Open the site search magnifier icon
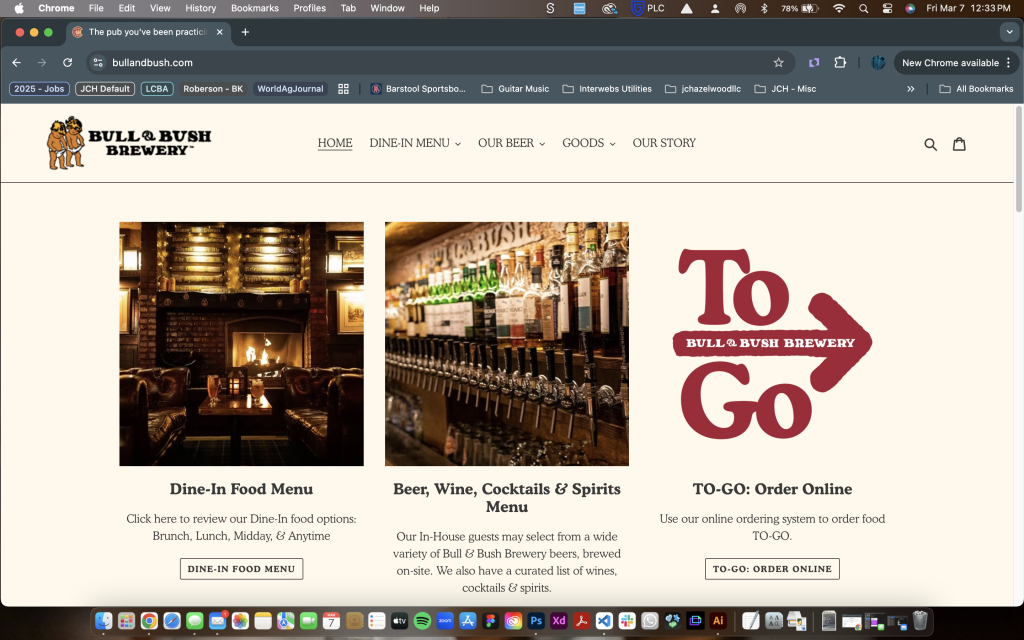Image resolution: width=1024 pixels, height=640 pixels. [x=930, y=144]
